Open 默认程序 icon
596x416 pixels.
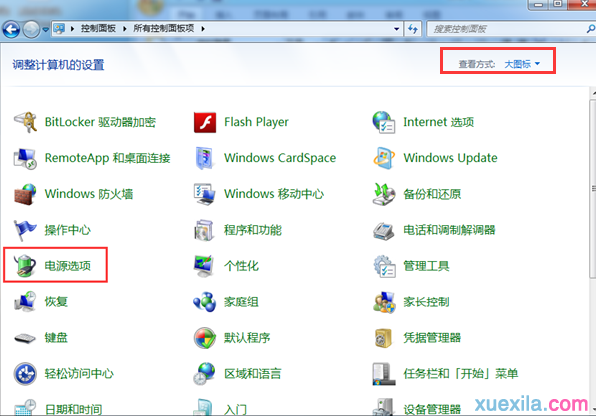point(205,338)
